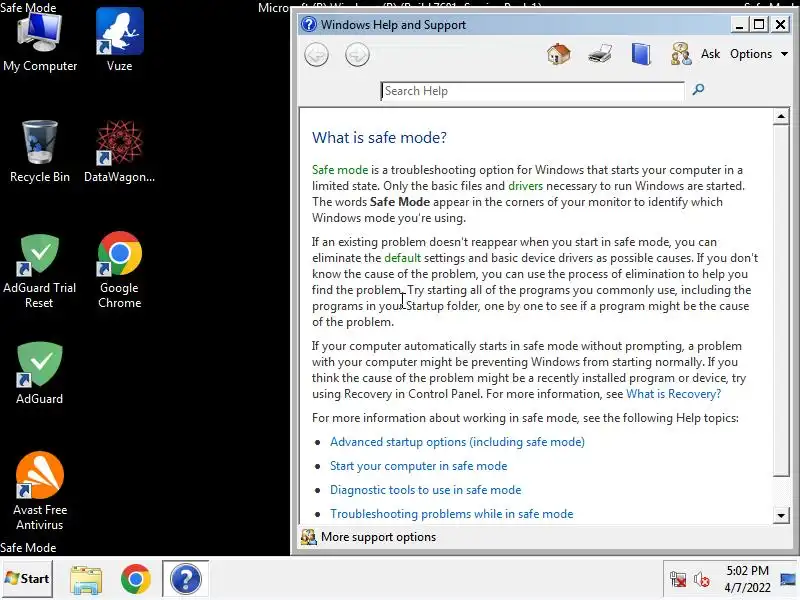Print the current help topic

point(599,54)
